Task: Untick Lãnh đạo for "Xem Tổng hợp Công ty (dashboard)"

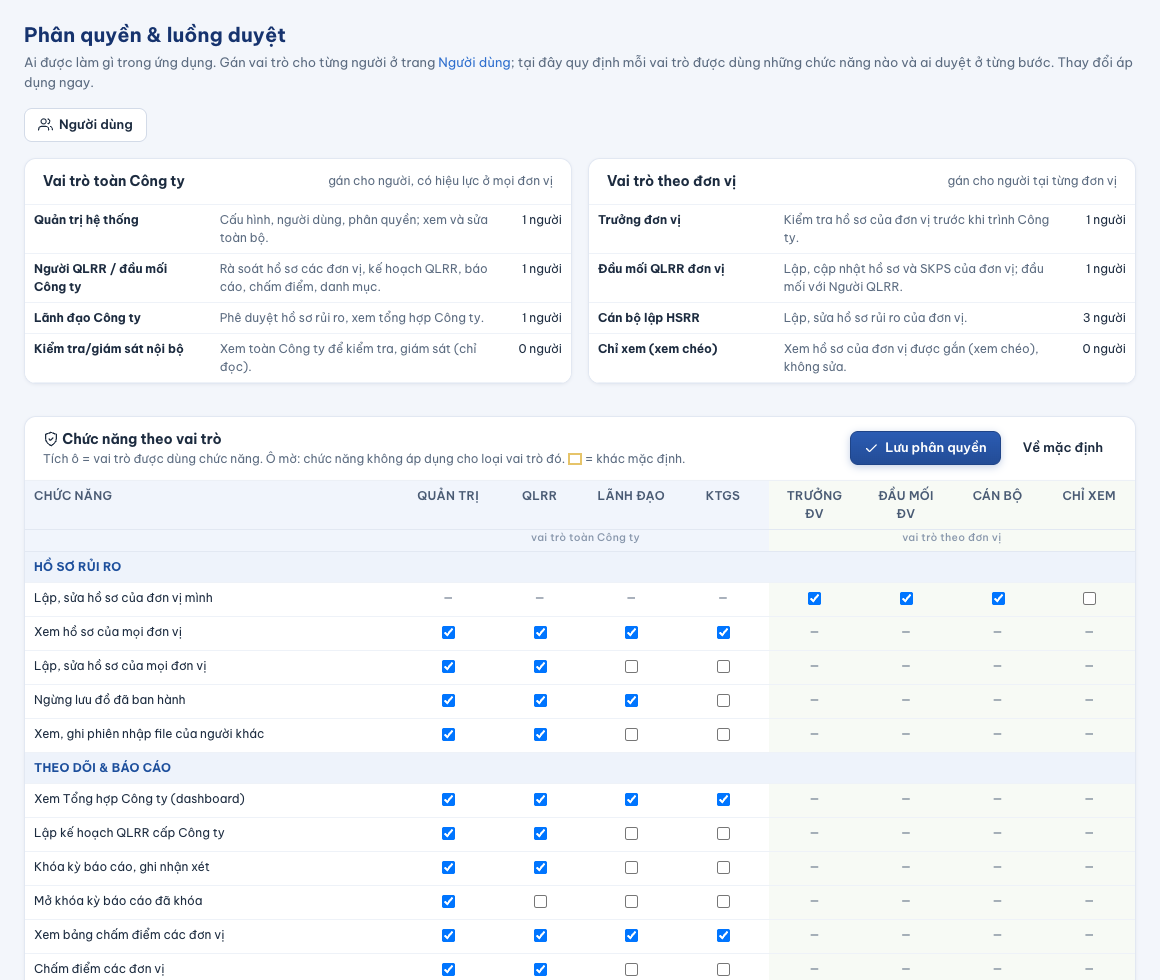Action: tap(631, 800)
